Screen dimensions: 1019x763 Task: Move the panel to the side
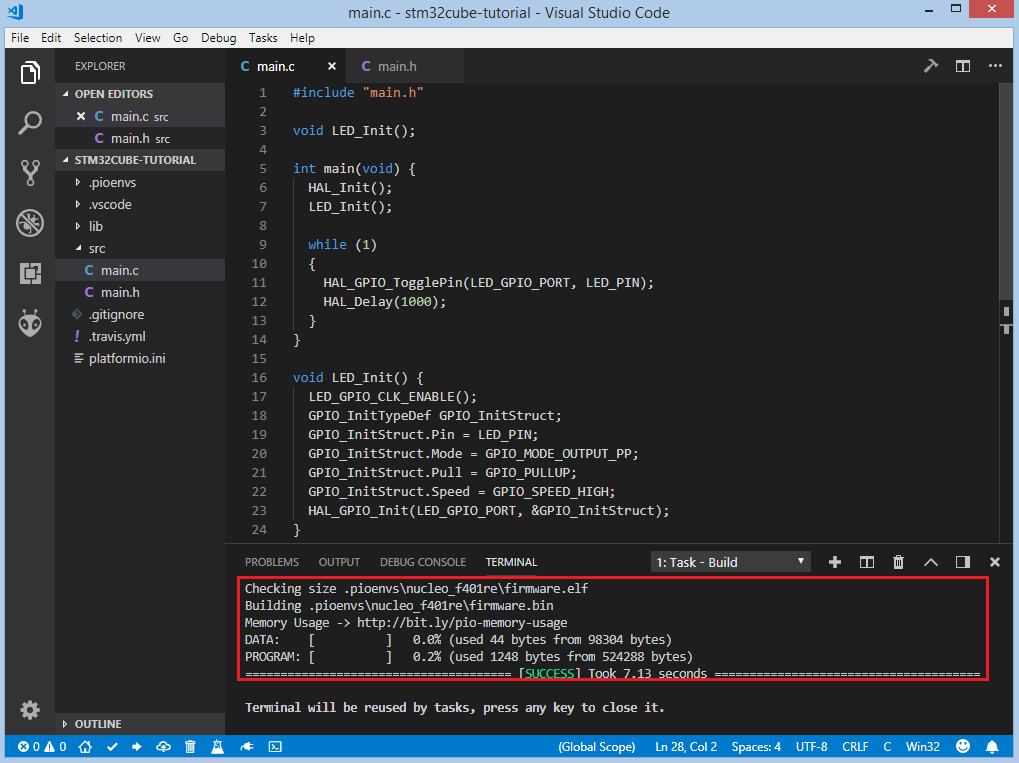pos(962,562)
